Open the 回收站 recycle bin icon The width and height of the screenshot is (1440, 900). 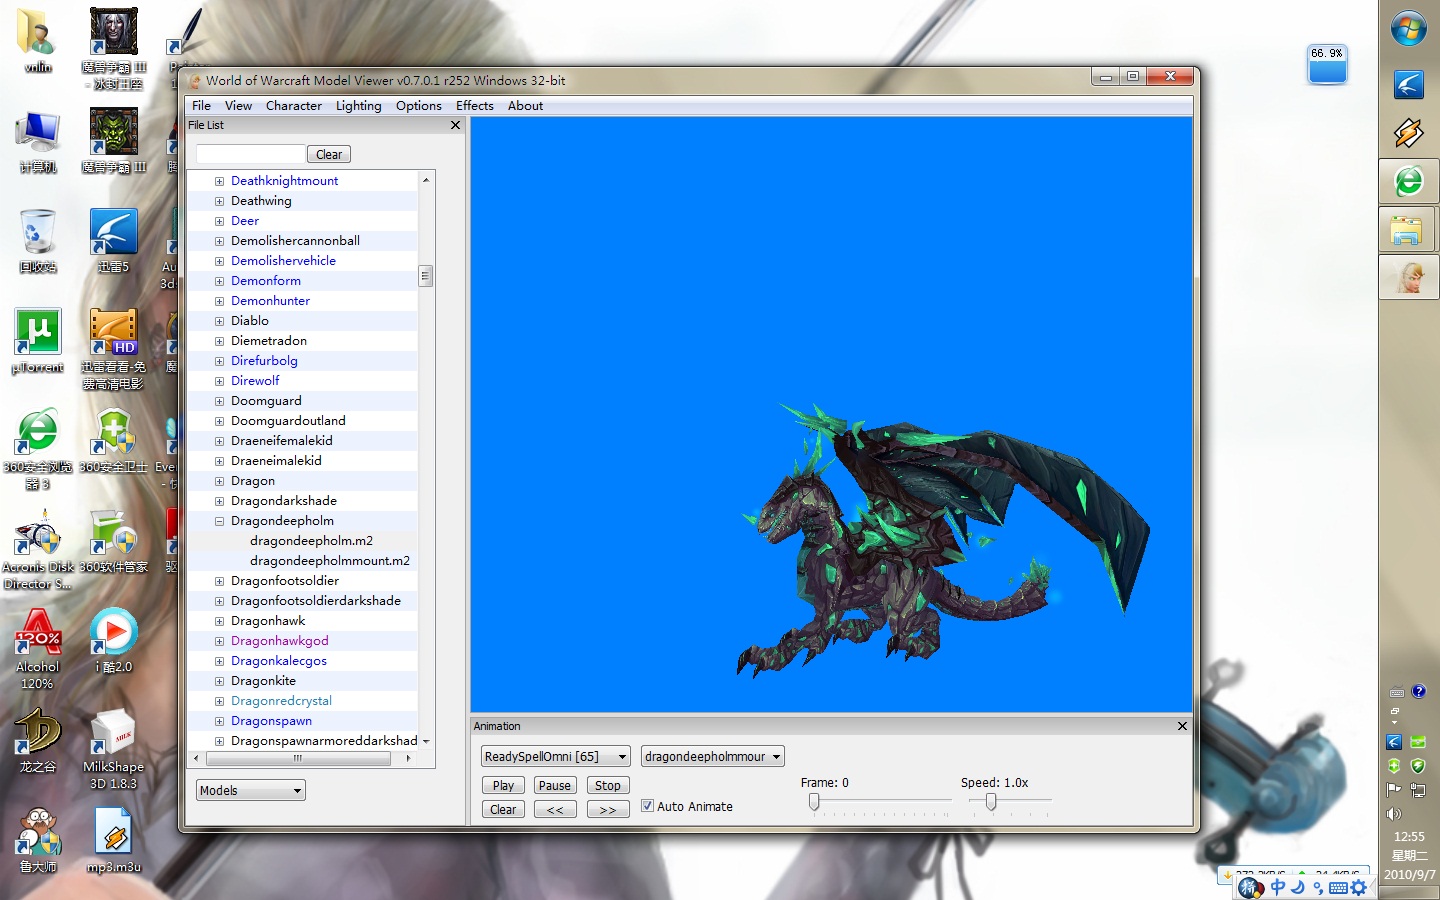38,241
